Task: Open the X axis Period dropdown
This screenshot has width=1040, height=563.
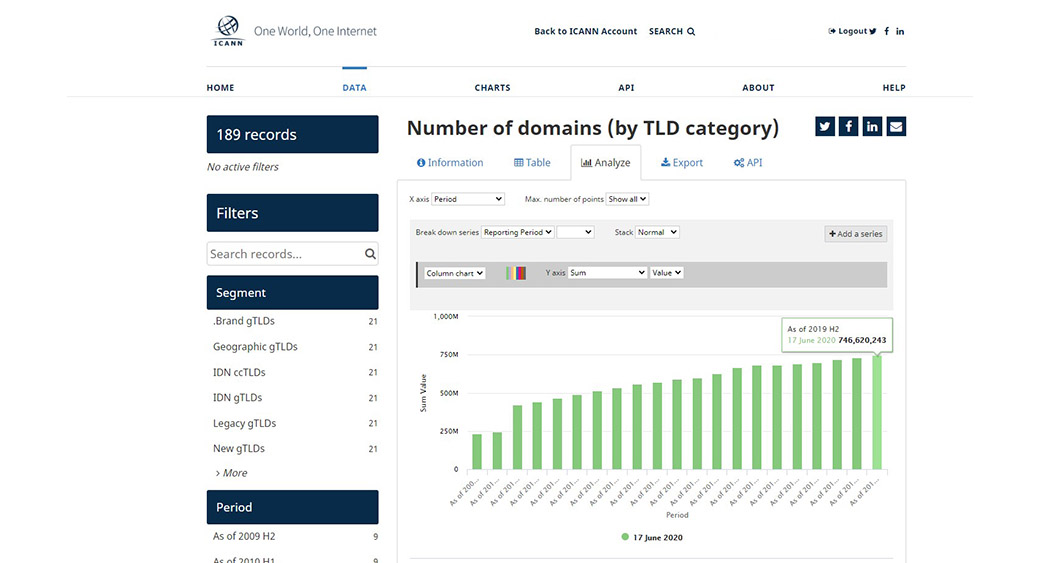Action: click(469, 199)
